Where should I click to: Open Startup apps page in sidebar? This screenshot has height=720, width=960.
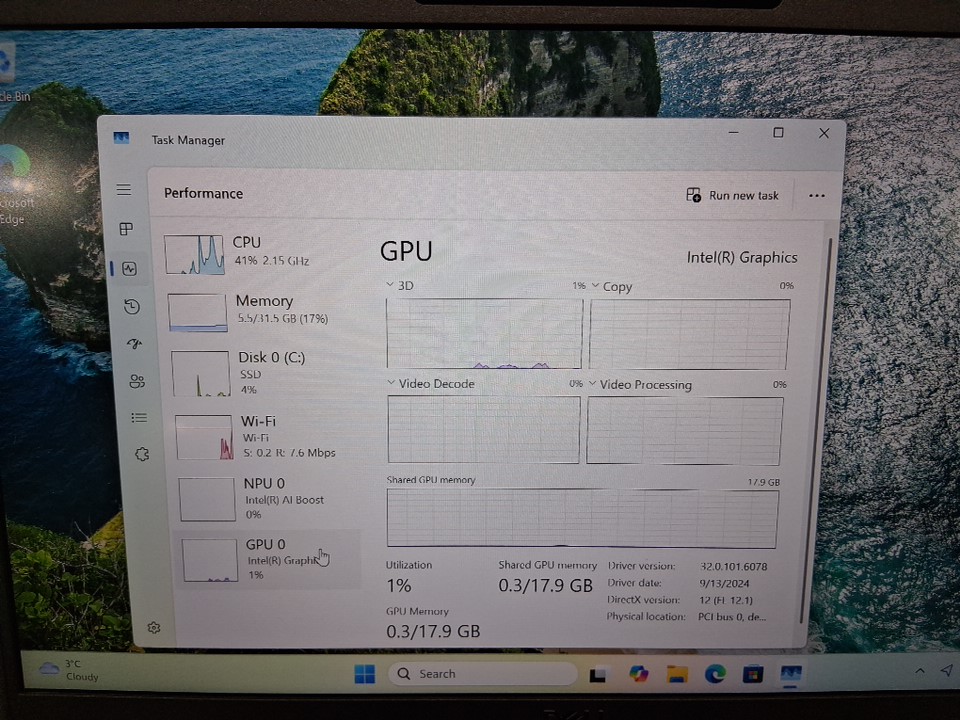point(135,344)
